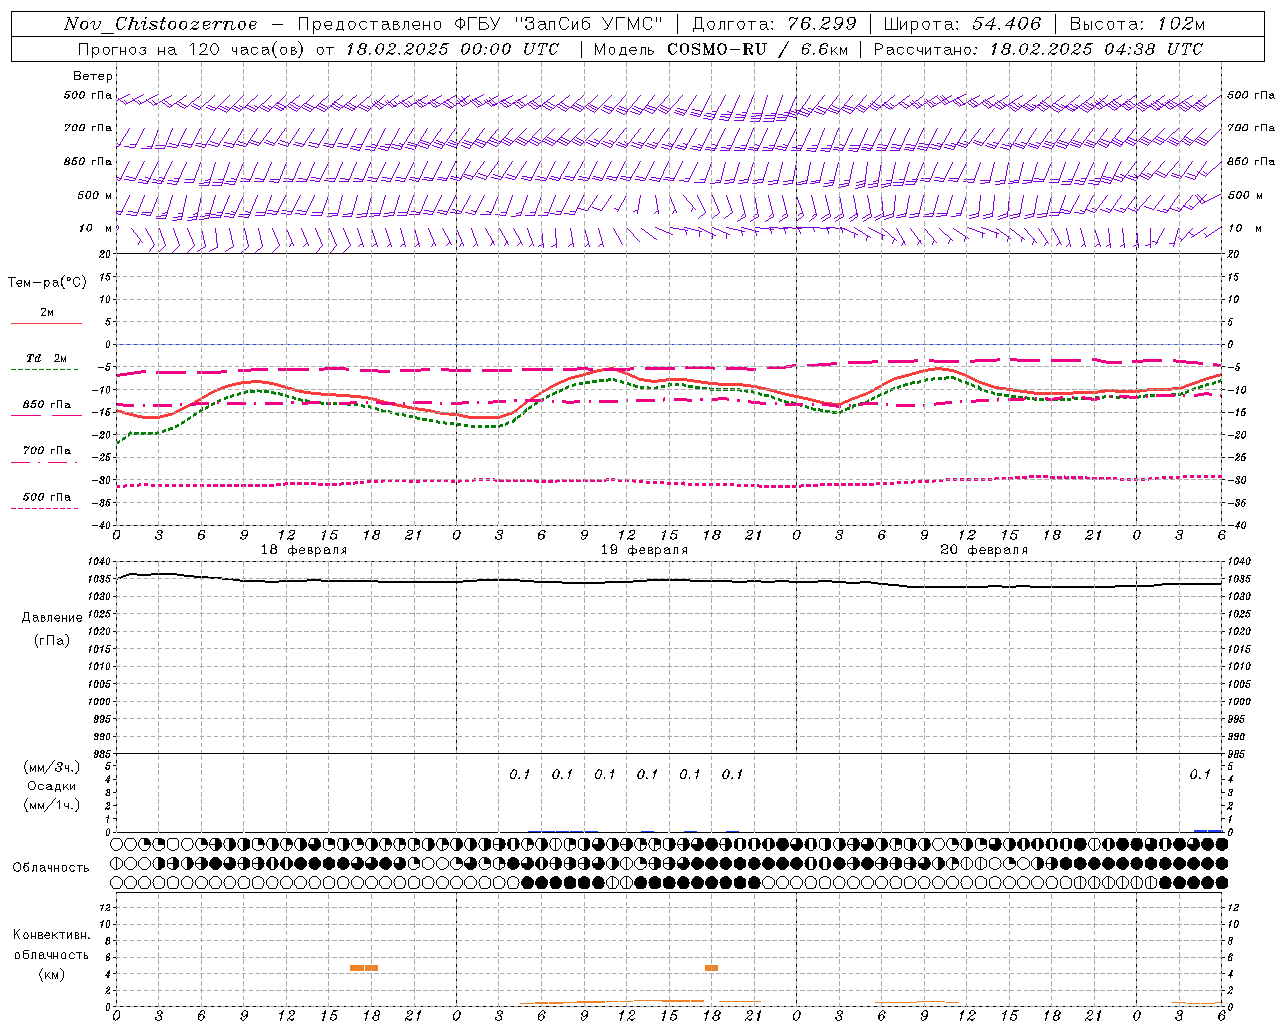Click the forecast length text Прогноз на 120 часа(ов)
Viewport: 1280px width, 1024px height.
pyautogui.click(x=193, y=49)
